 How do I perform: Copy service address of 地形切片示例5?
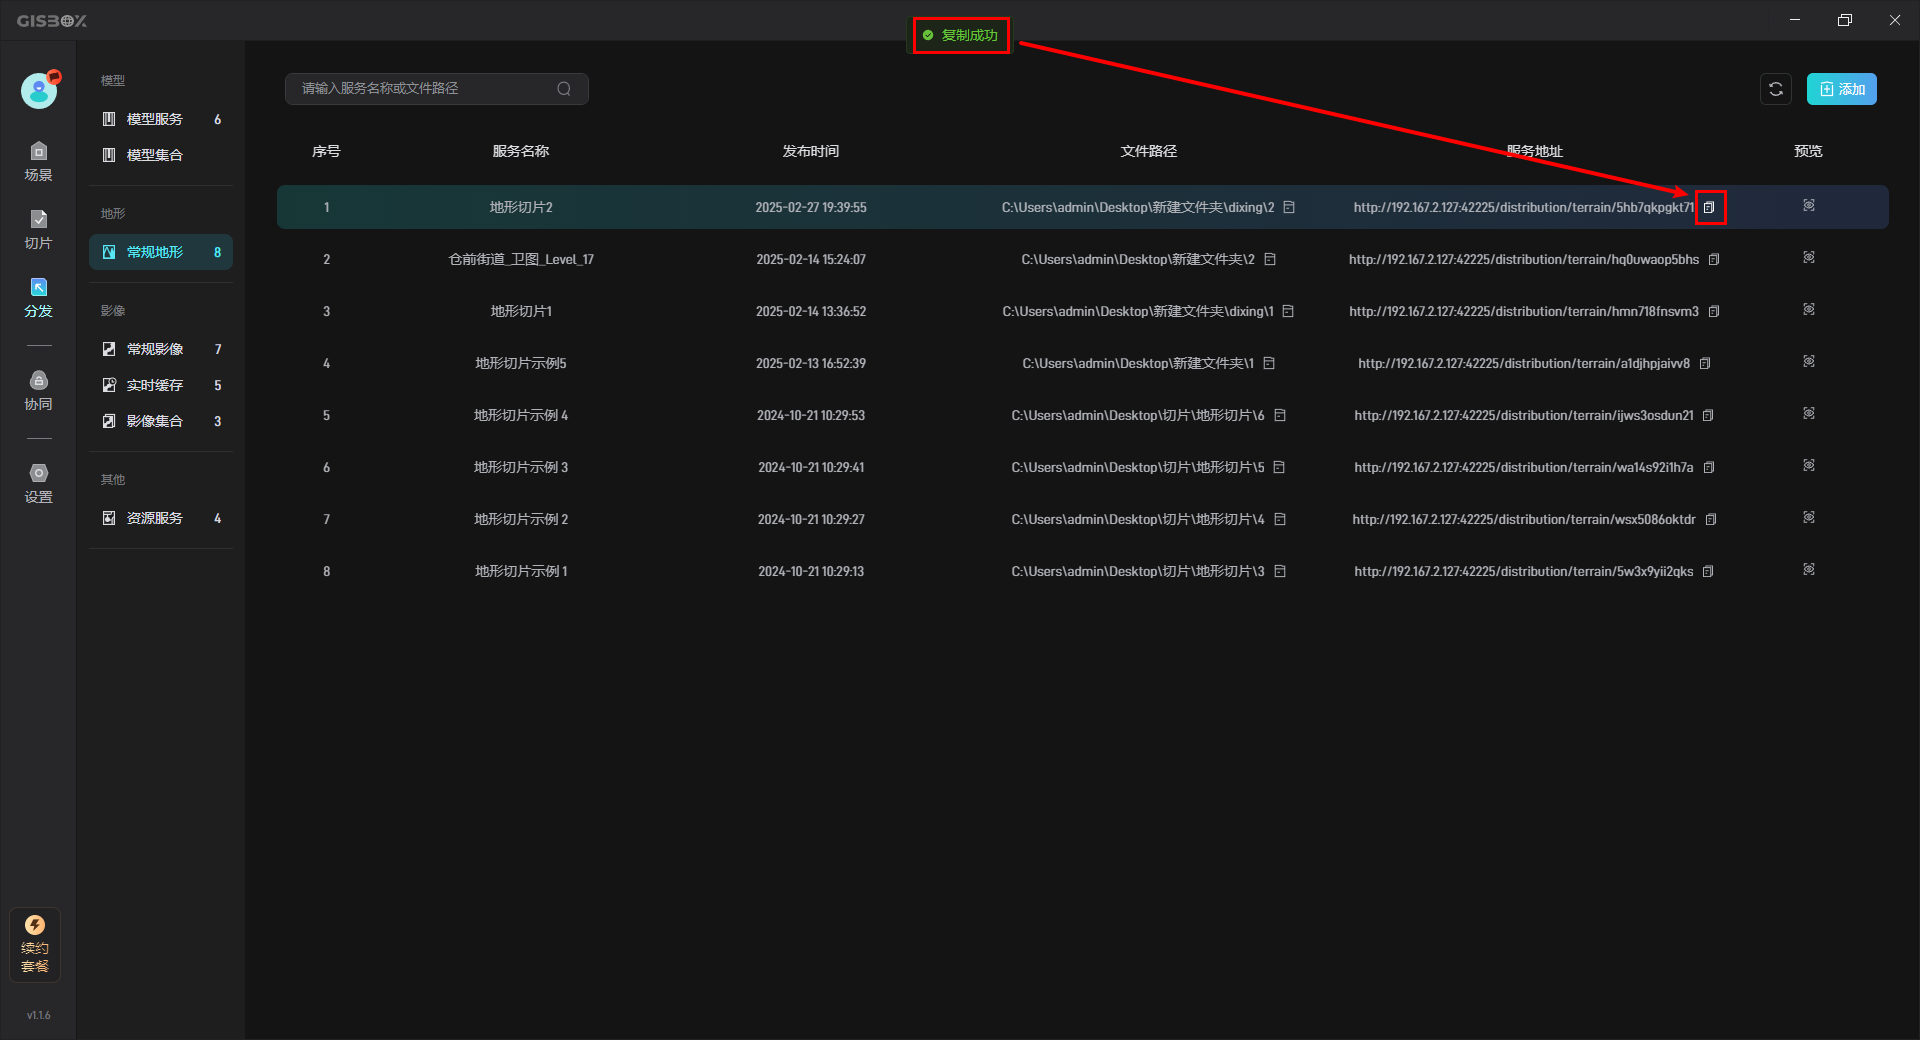click(x=1705, y=363)
